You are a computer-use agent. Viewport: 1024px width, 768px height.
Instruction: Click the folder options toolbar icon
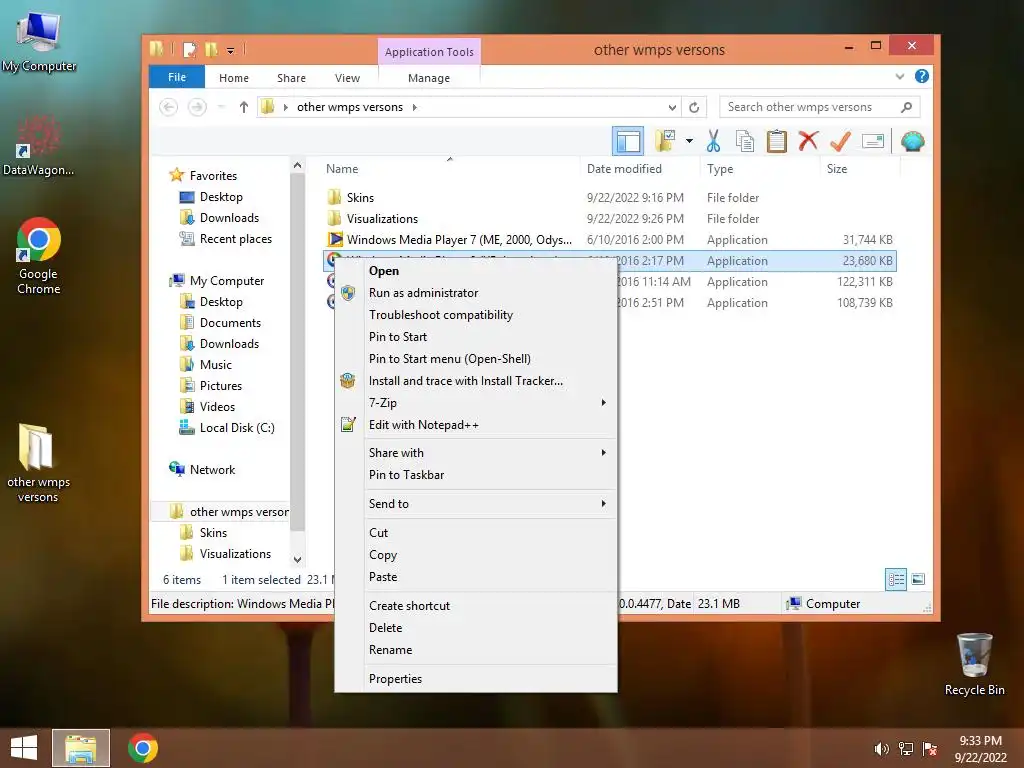665,140
